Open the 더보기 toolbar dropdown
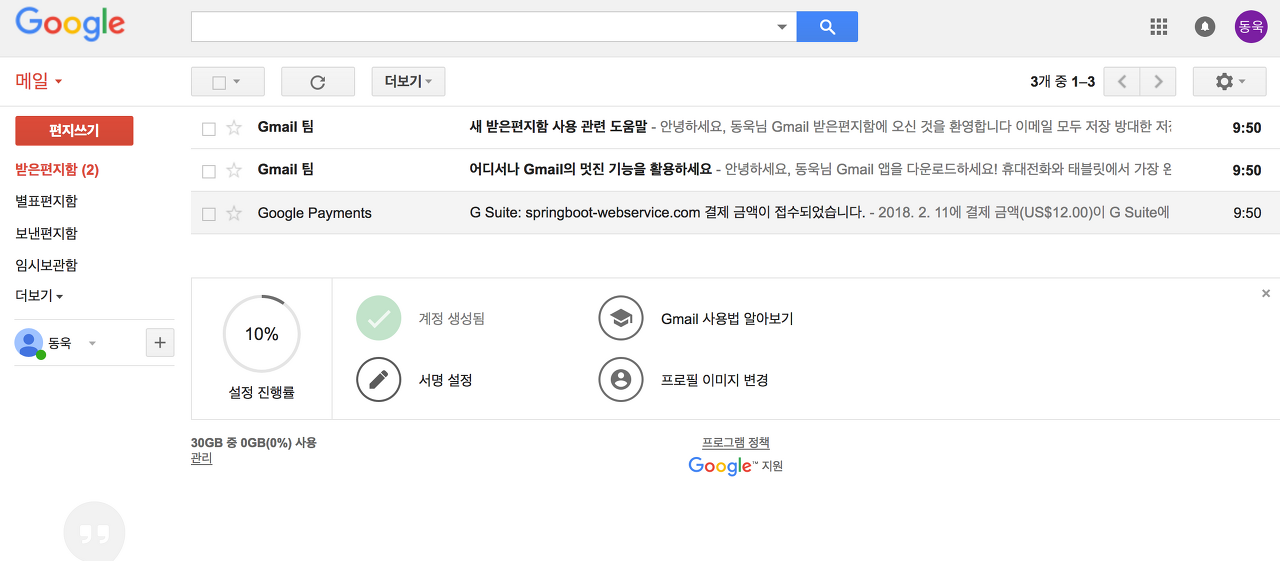Viewport: 1280px width, 561px height. pos(408,82)
